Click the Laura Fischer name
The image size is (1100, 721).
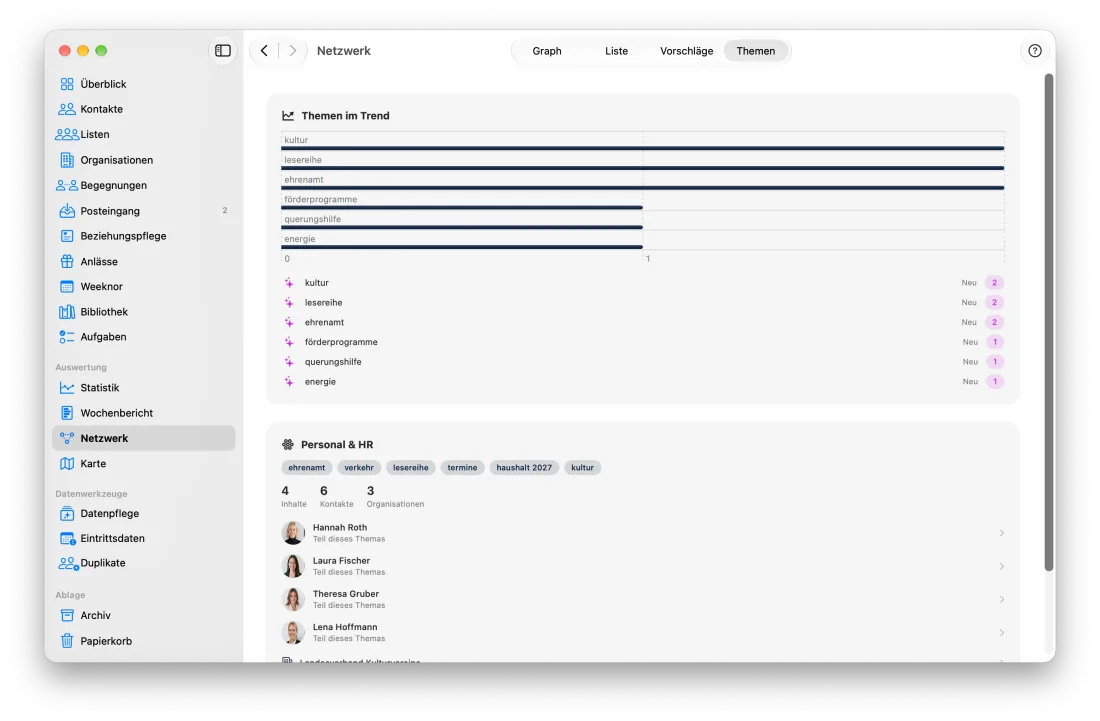click(341, 561)
